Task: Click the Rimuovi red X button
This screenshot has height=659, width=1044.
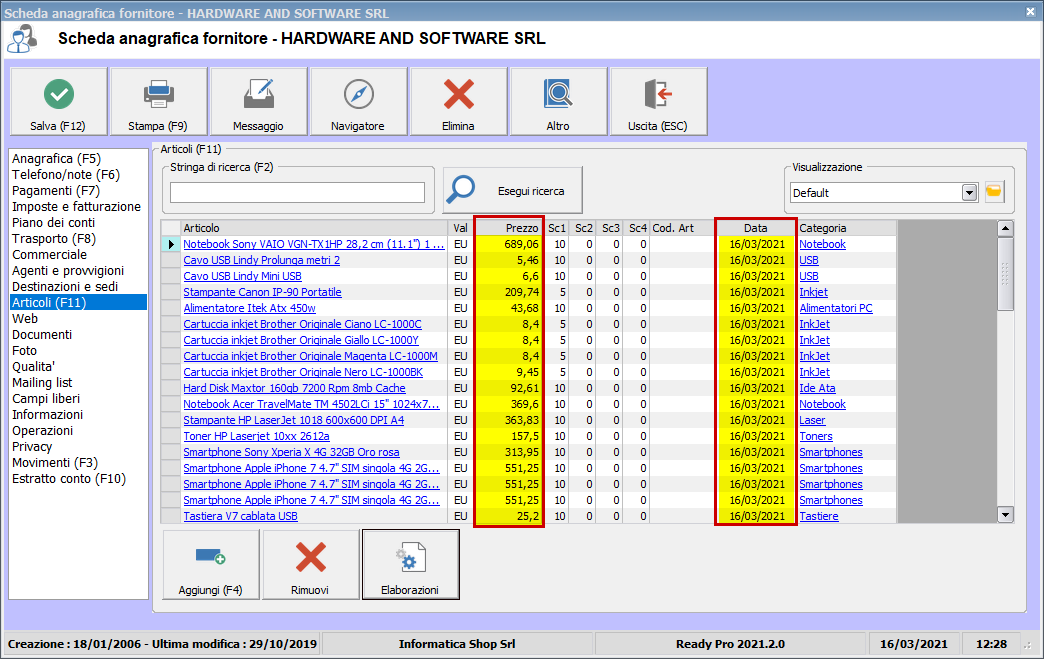Action: [x=311, y=564]
